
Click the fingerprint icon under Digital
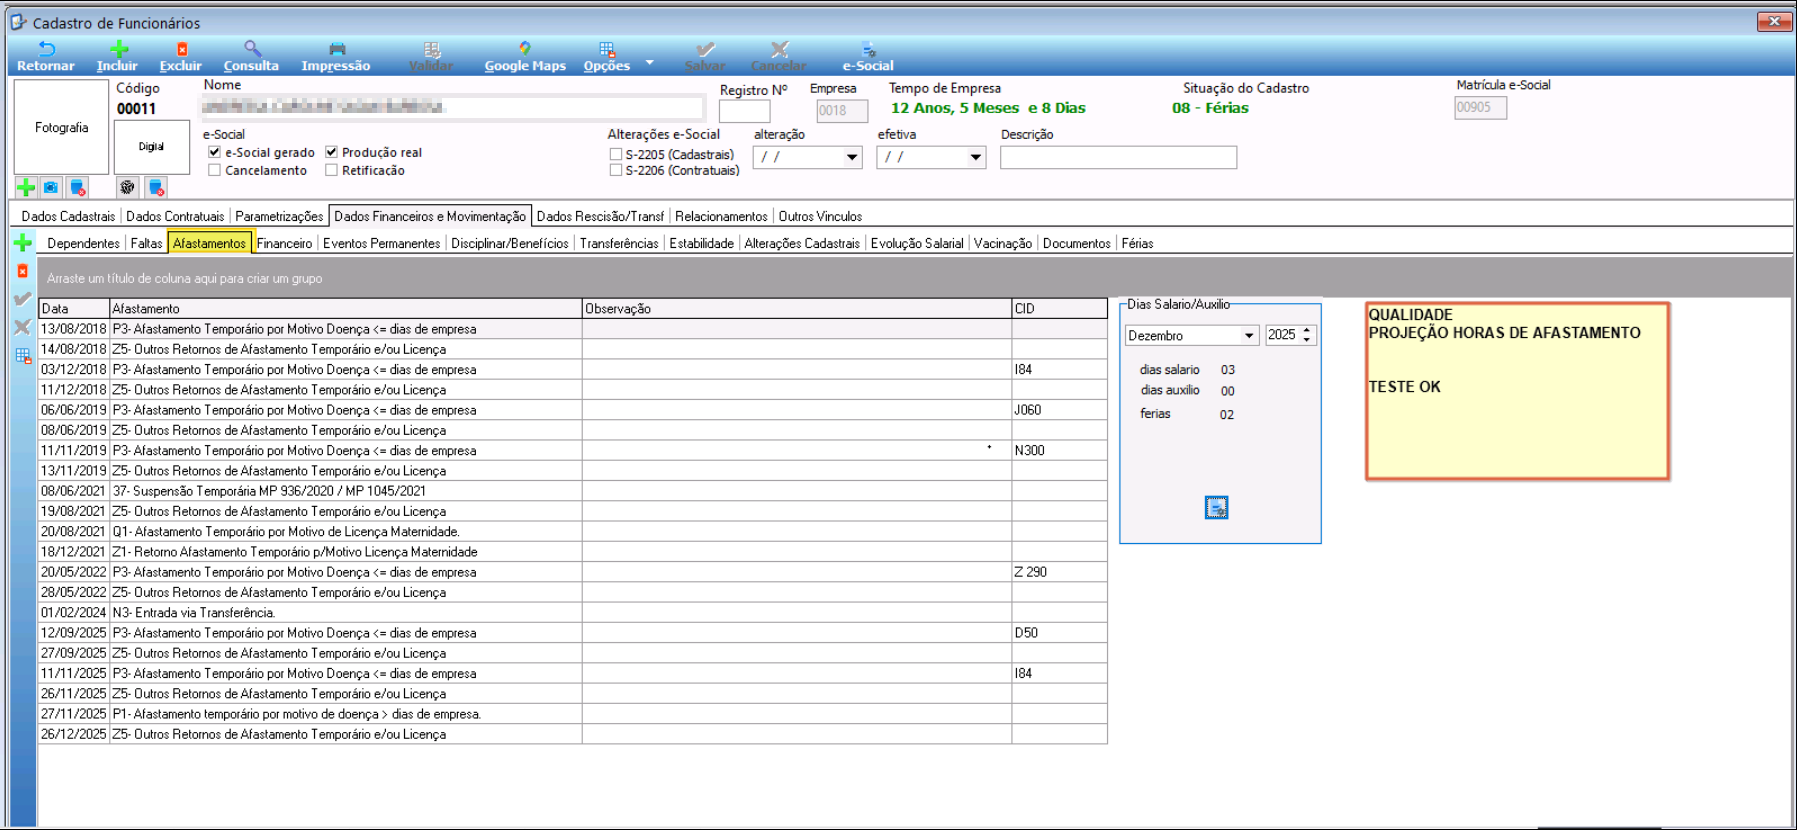tap(127, 187)
